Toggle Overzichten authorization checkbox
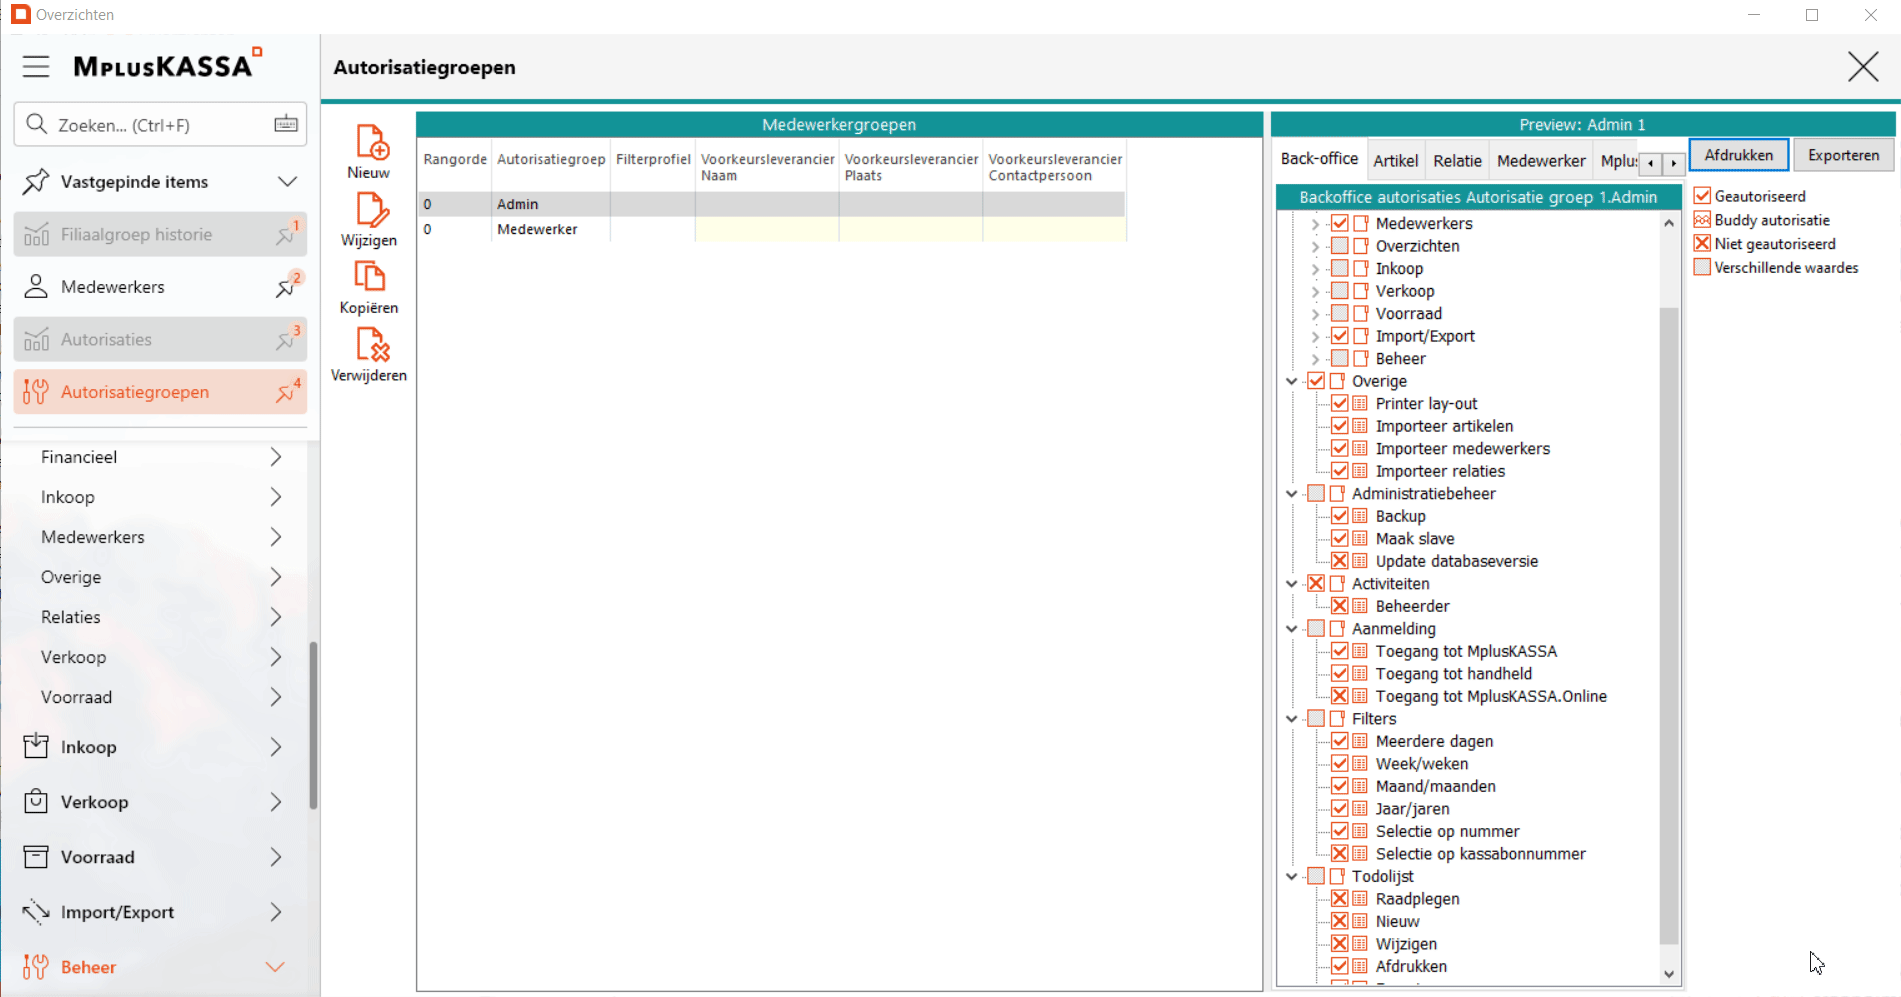This screenshot has height=997, width=1901. (x=1340, y=246)
